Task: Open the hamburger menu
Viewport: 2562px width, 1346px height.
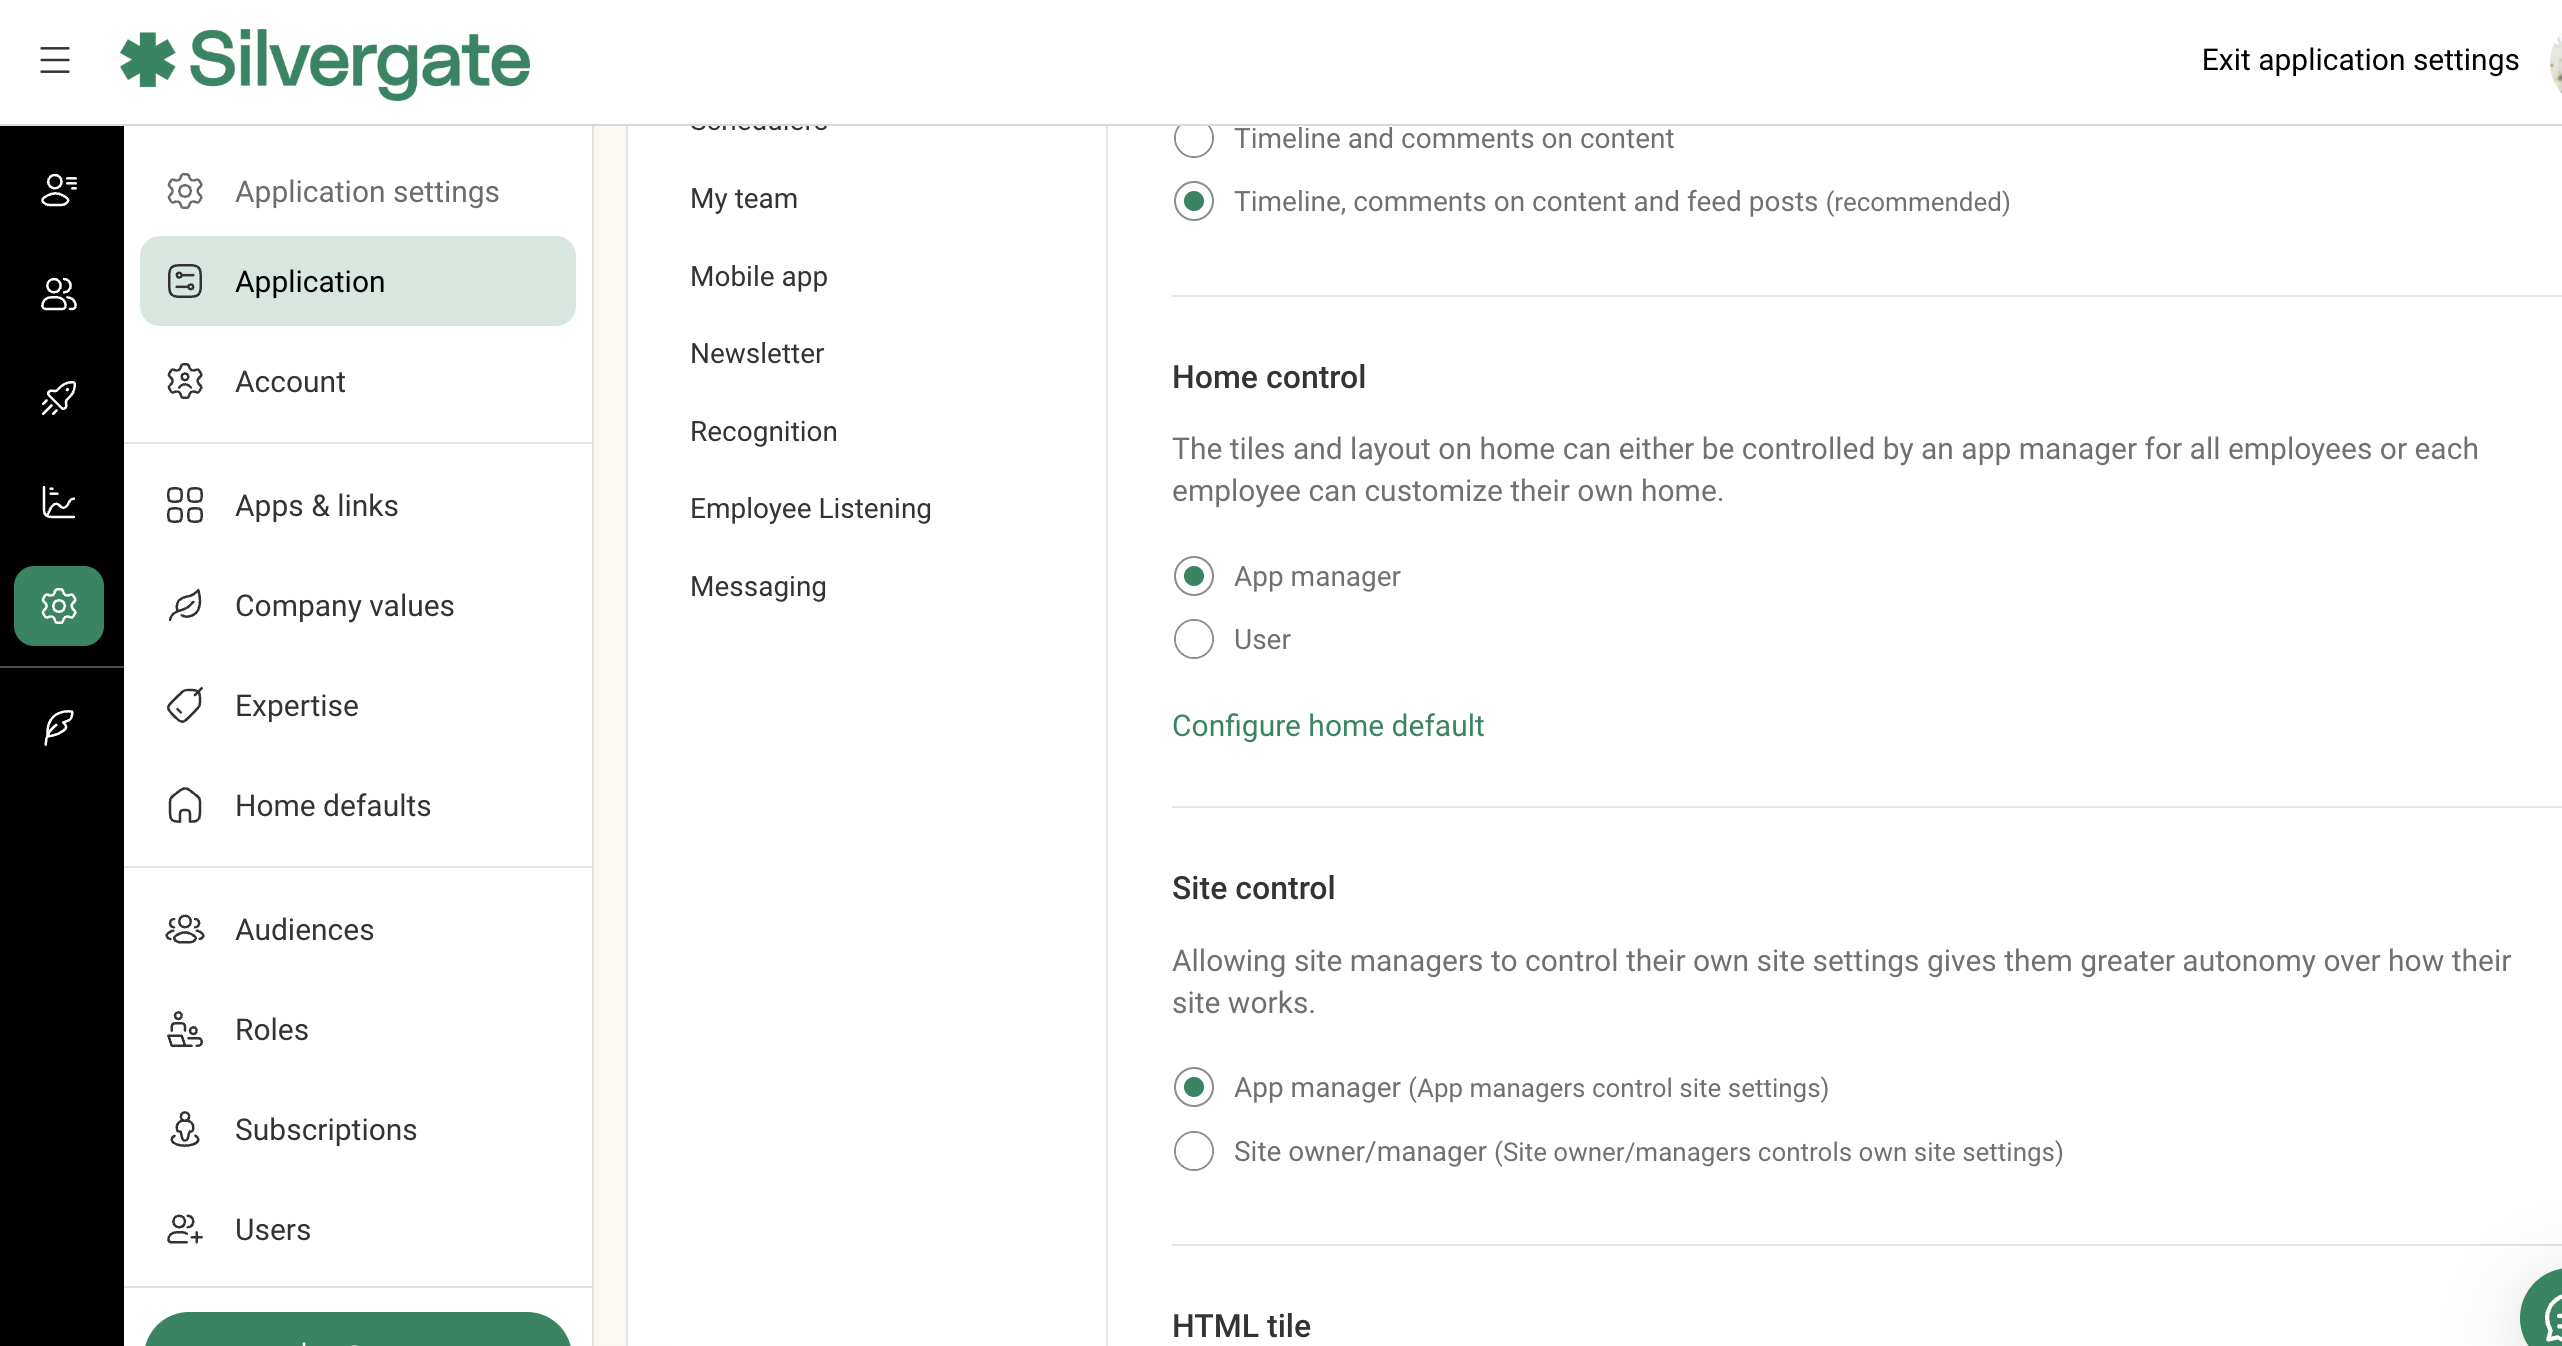Action: 54,60
